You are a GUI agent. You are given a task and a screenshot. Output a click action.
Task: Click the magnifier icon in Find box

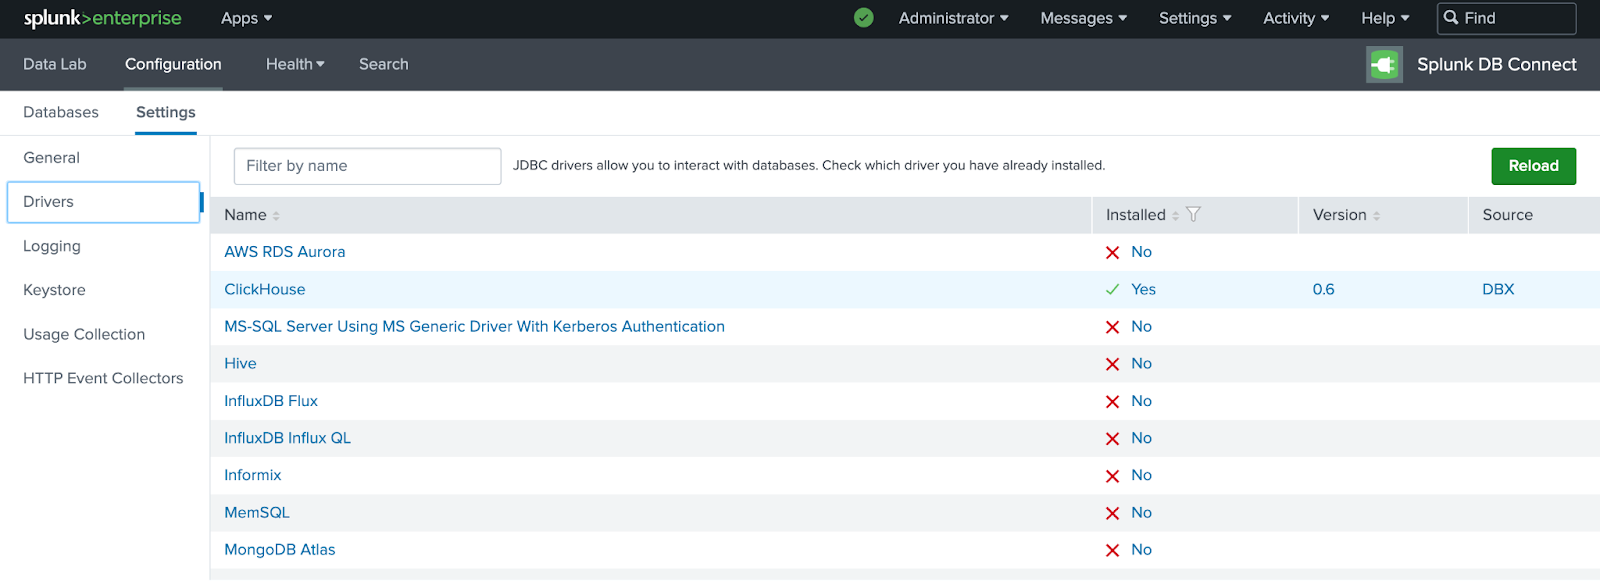1451,18
